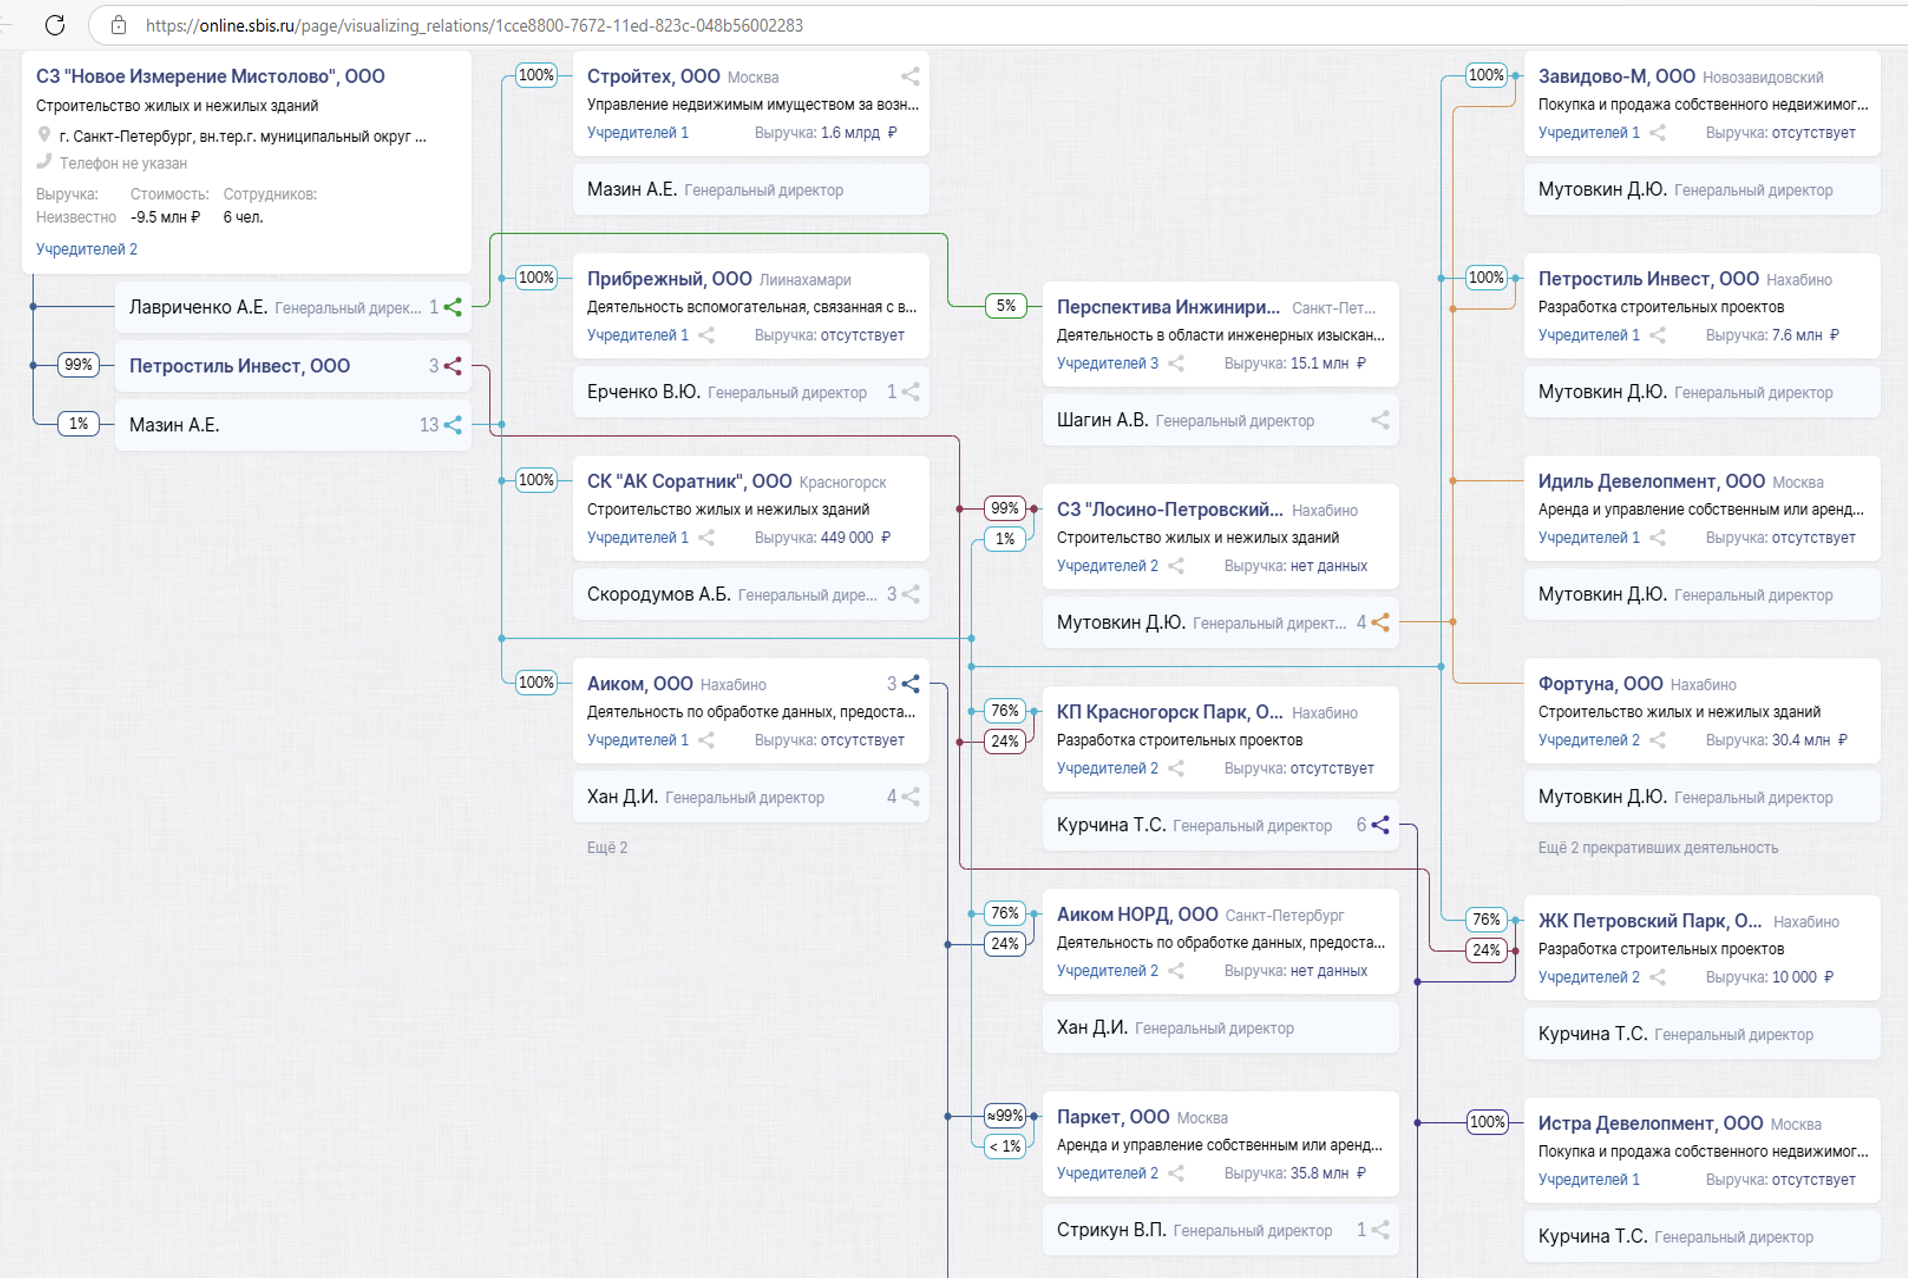Open Прибрежный, ООО company page
This screenshot has width=1908, height=1278.
(669, 279)
